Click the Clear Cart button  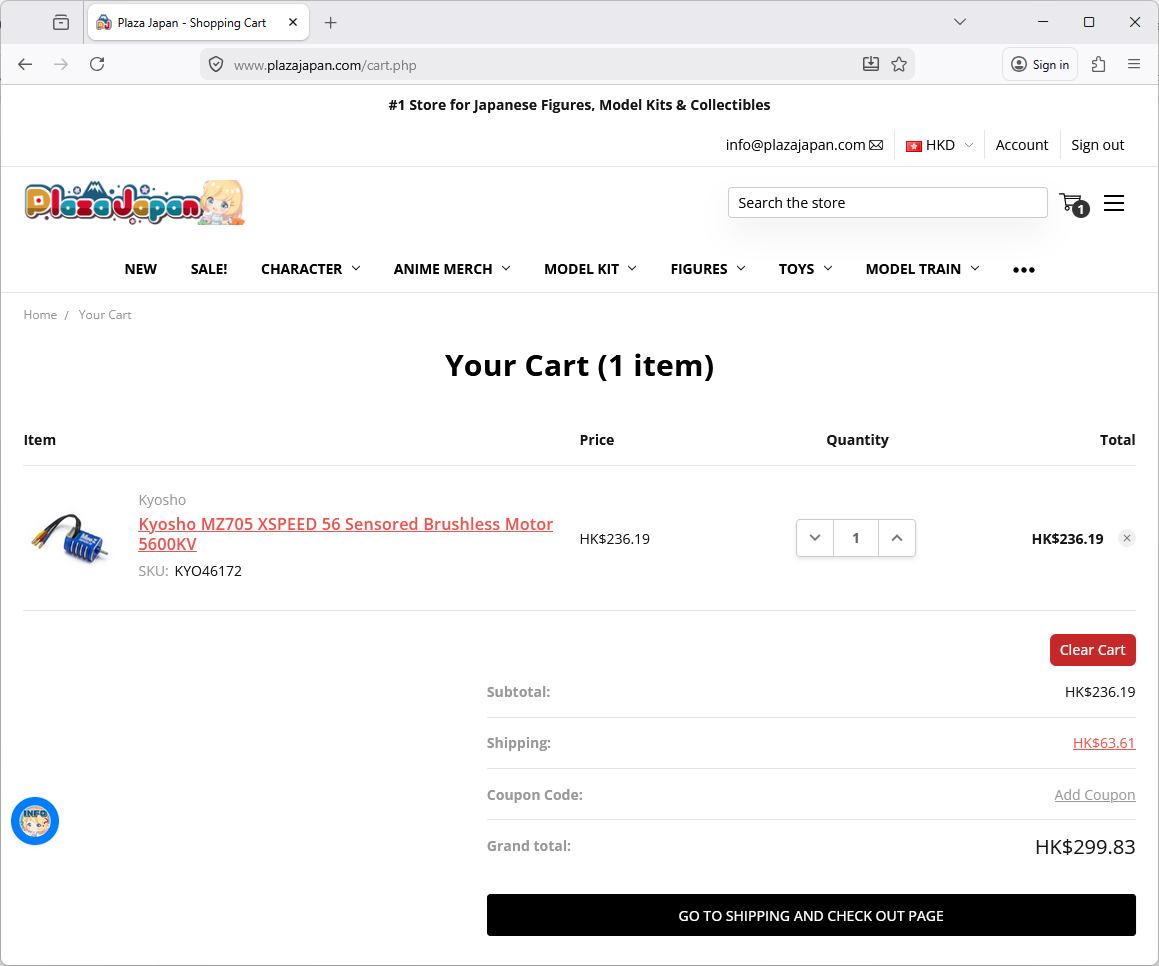pos(1092,650)
